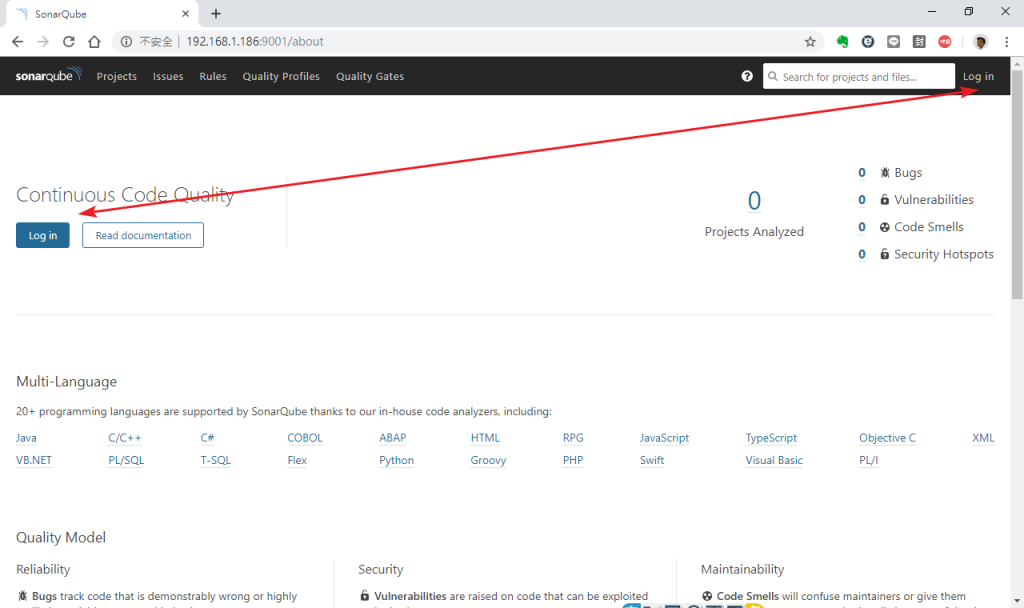Open the VB.NET language link
This screenshot has width=1024, height=608.
[x=34, y=460]
